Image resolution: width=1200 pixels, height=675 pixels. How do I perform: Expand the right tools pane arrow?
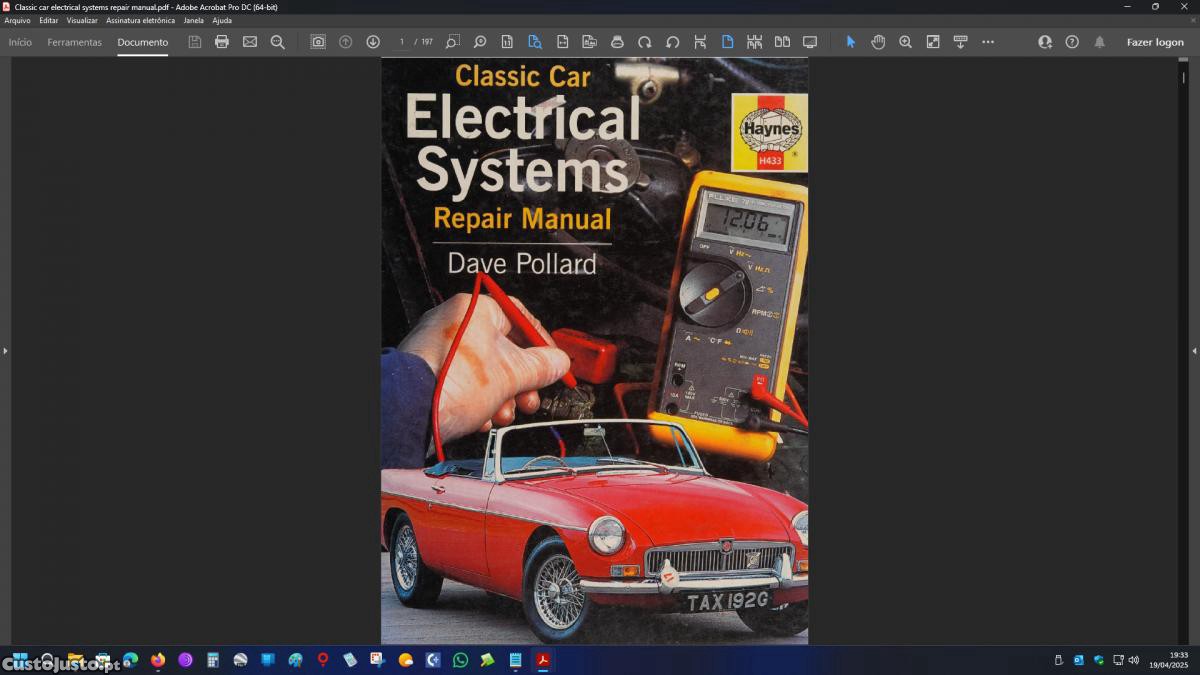(x=1194, y=351)
